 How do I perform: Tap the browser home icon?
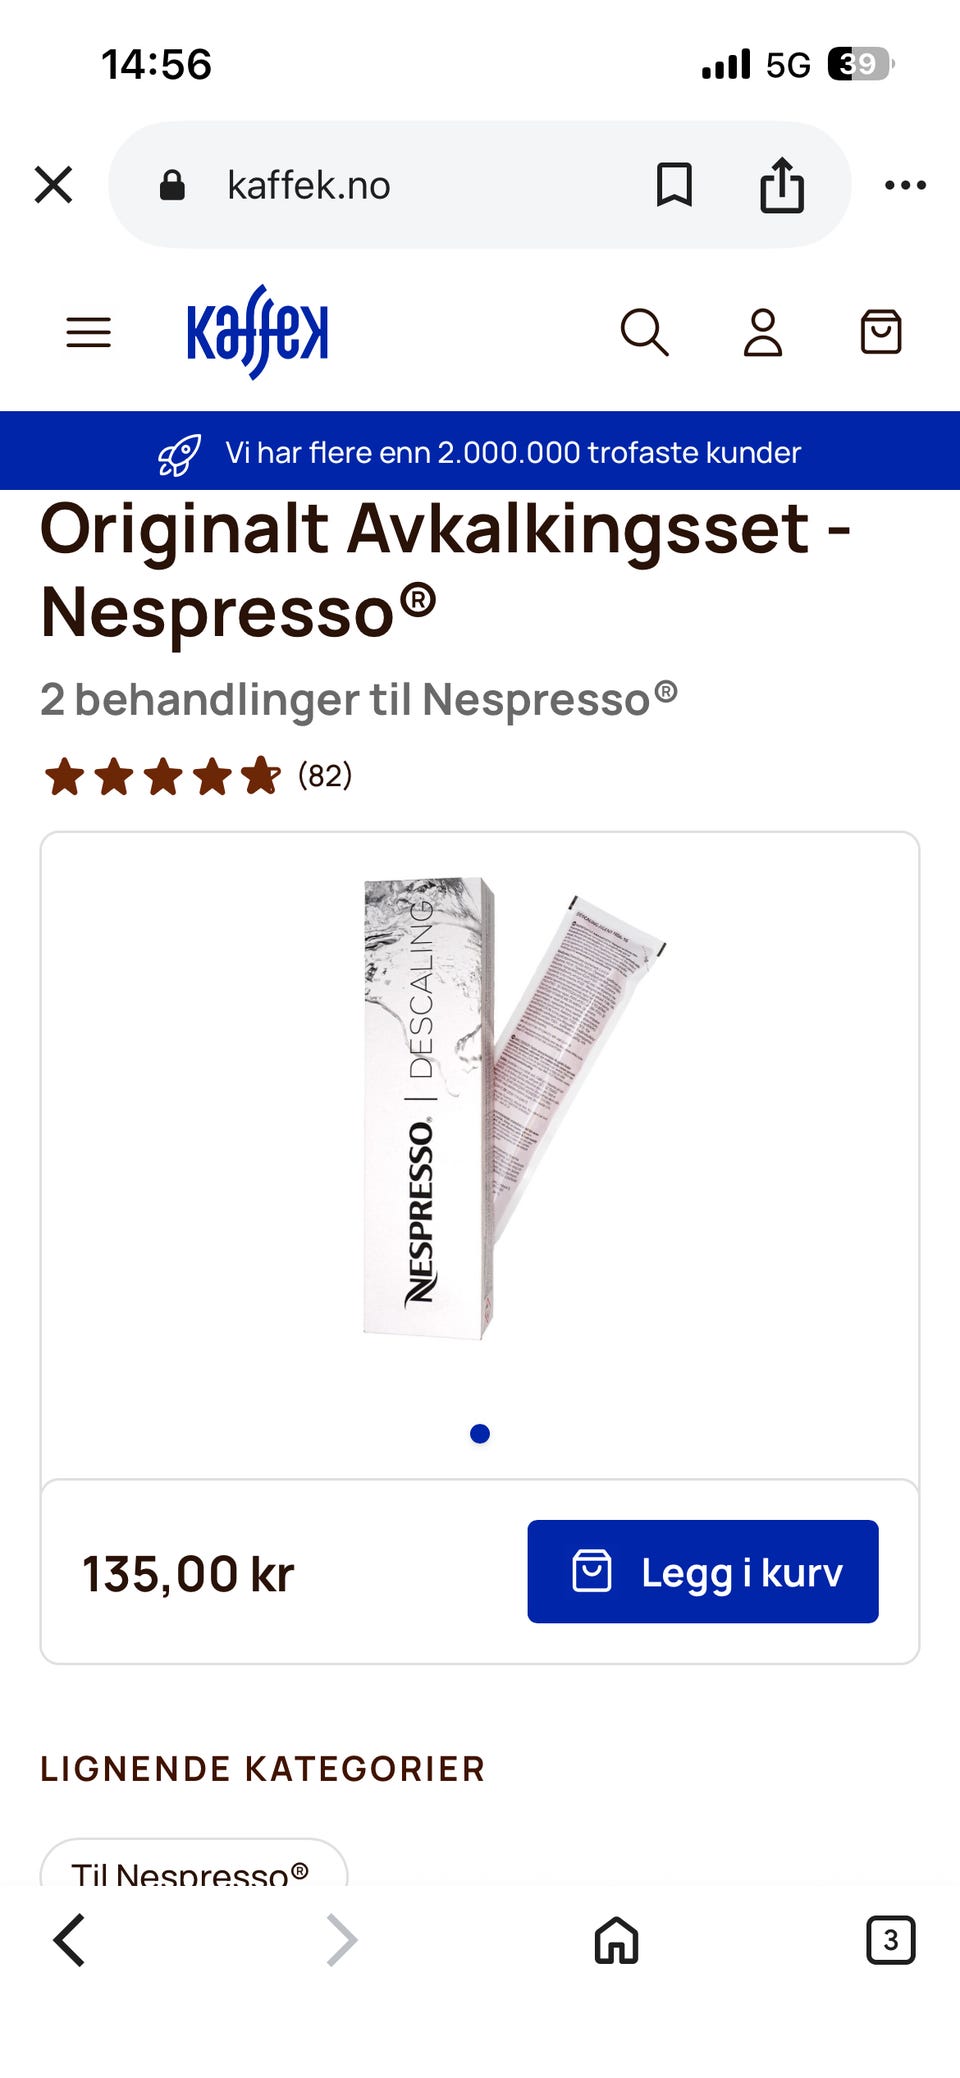click(x=616, y=1941)
